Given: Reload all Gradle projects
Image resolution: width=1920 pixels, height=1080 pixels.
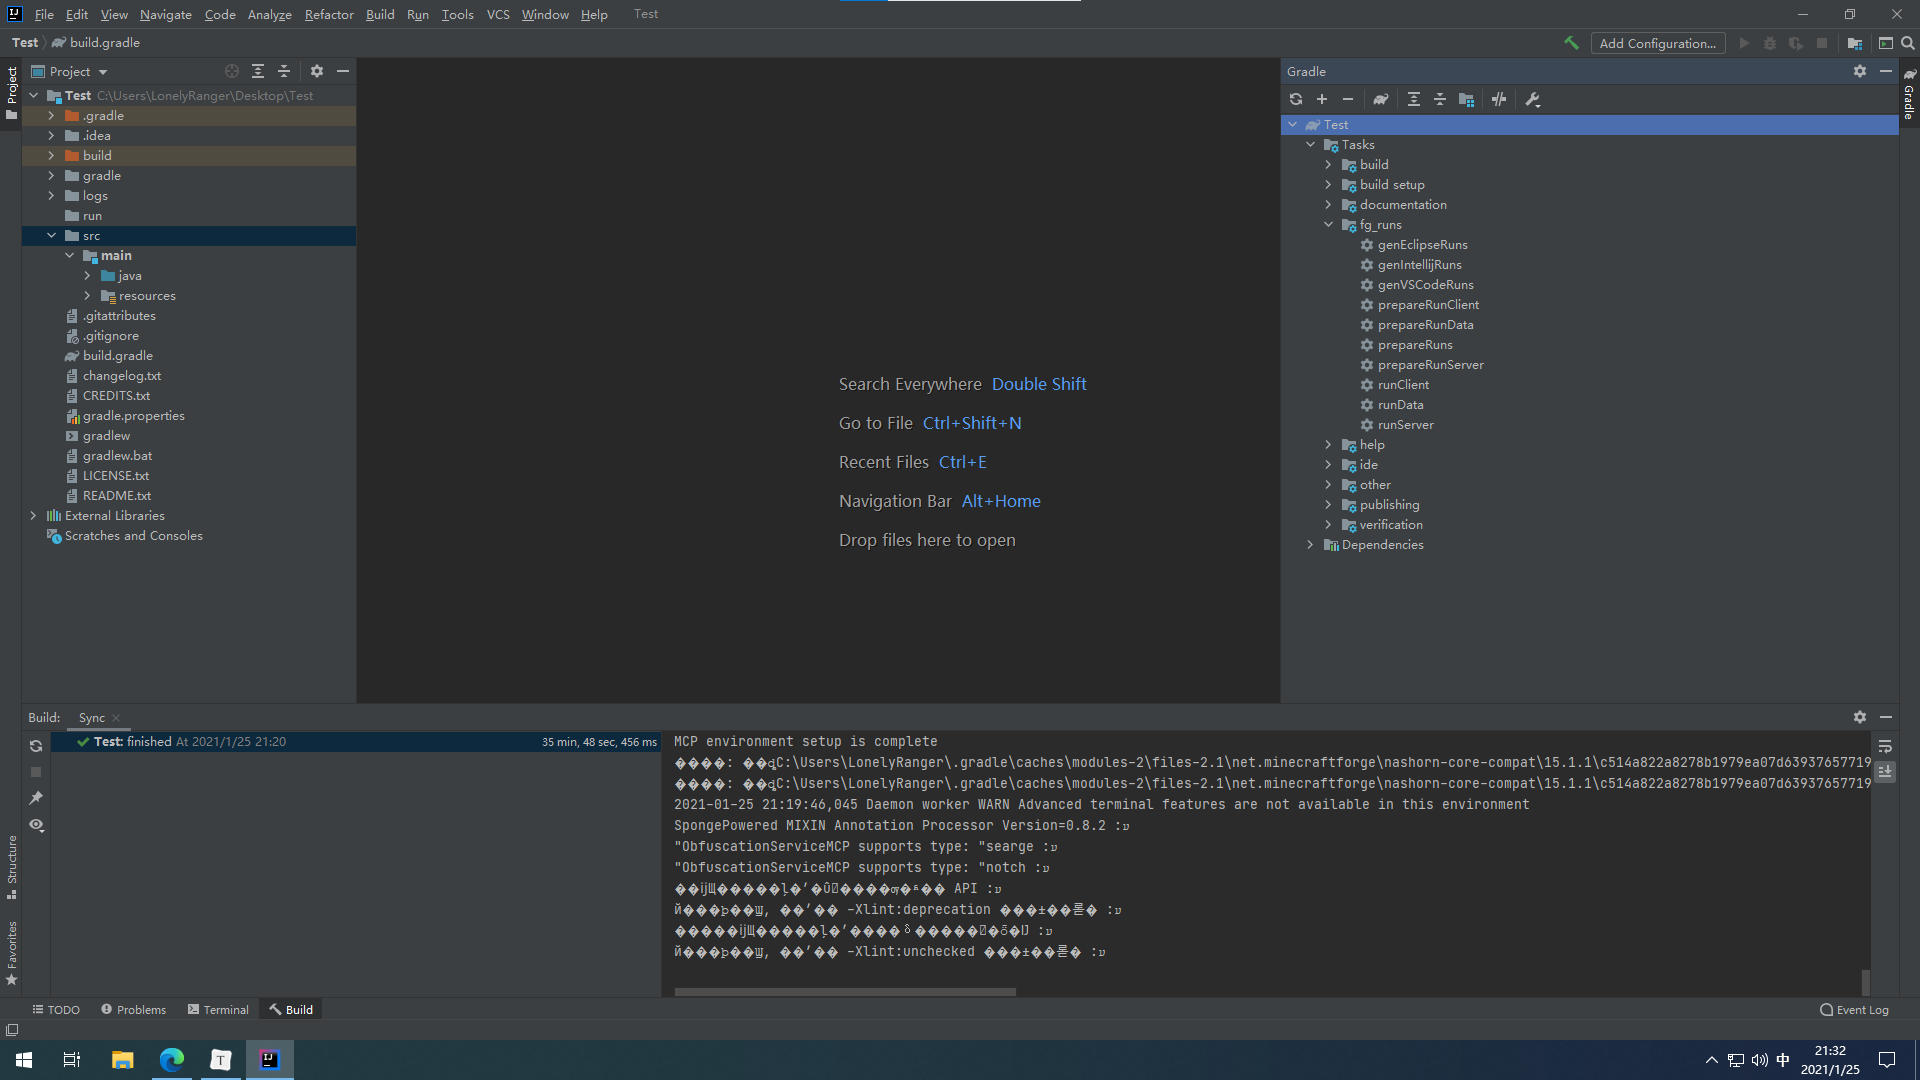Looking at the screenshot, I should click(x=1296, y=99).
